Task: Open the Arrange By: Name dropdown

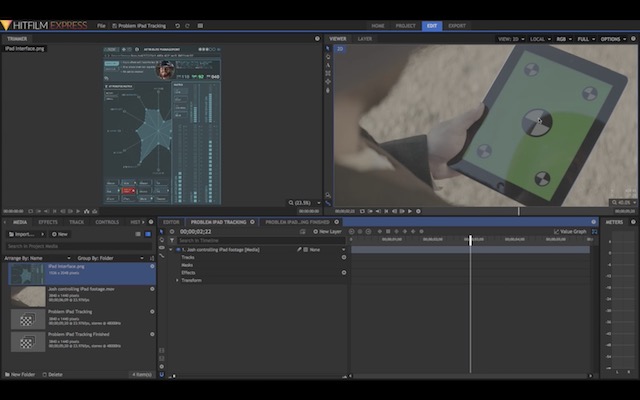Action: (38, 257)
